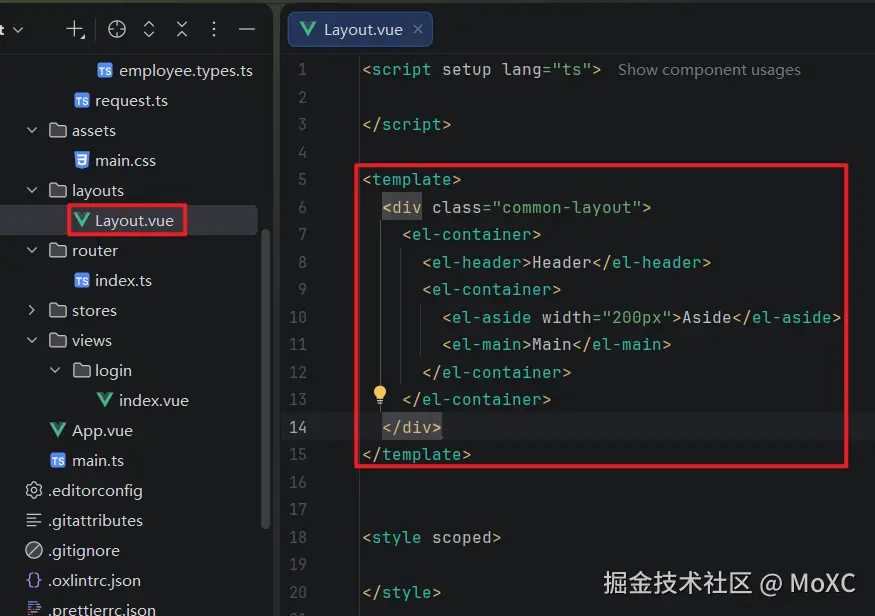This screenshot has height=616, width=875.
Task: Click the closing div tag on line 14
Action: tap(411, 427)
